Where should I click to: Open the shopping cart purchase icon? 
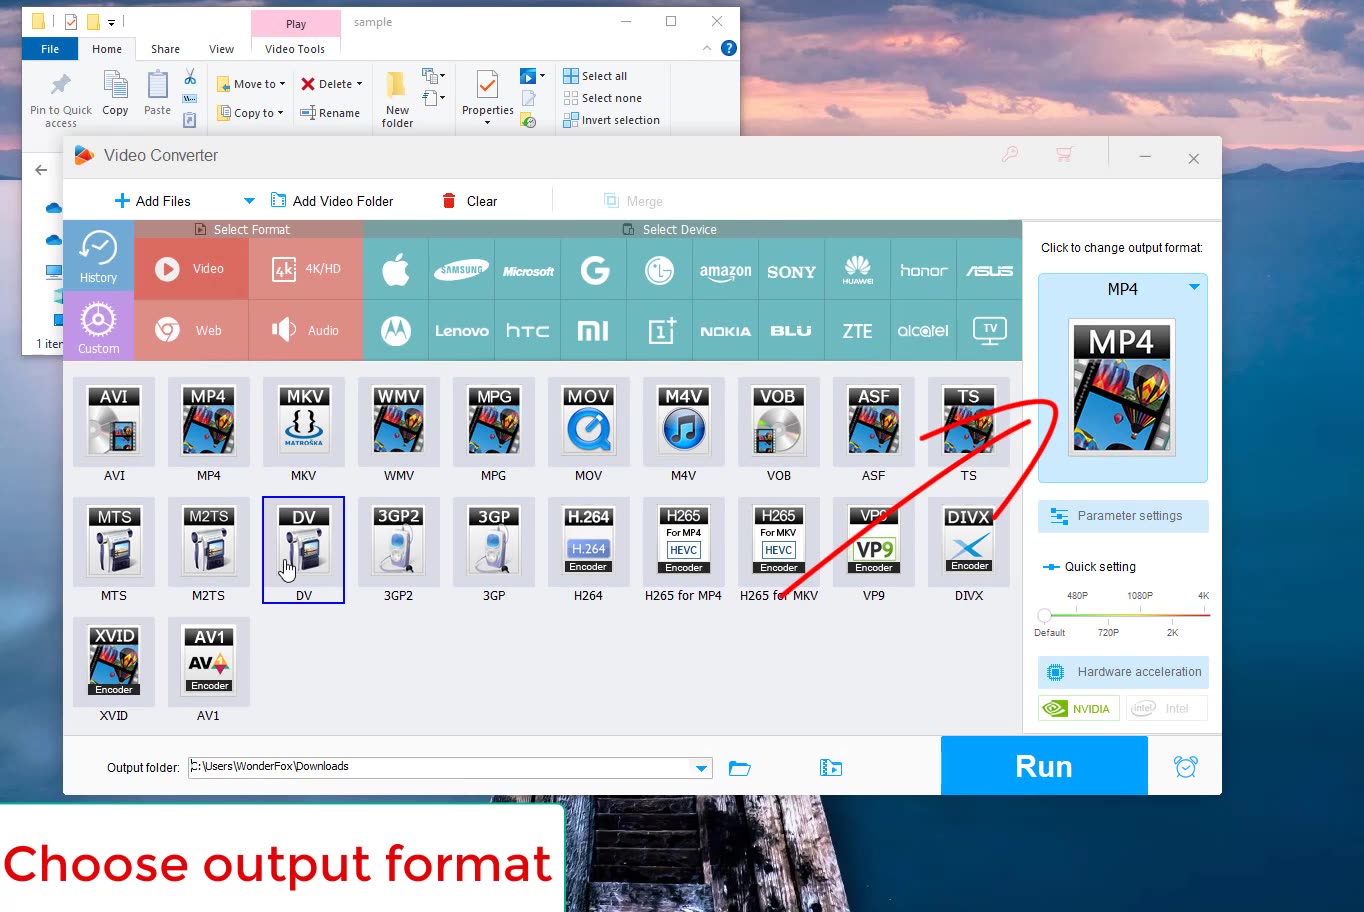tap(1064, 154)
